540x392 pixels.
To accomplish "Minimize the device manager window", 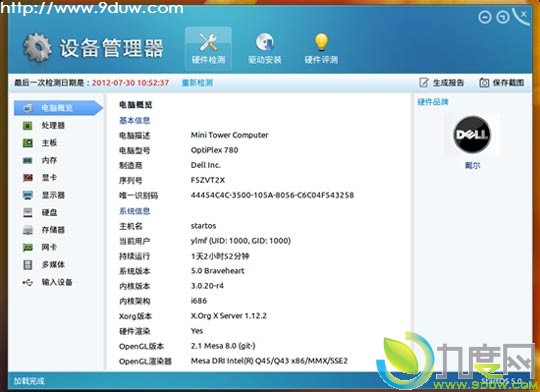I will (485, 17).
